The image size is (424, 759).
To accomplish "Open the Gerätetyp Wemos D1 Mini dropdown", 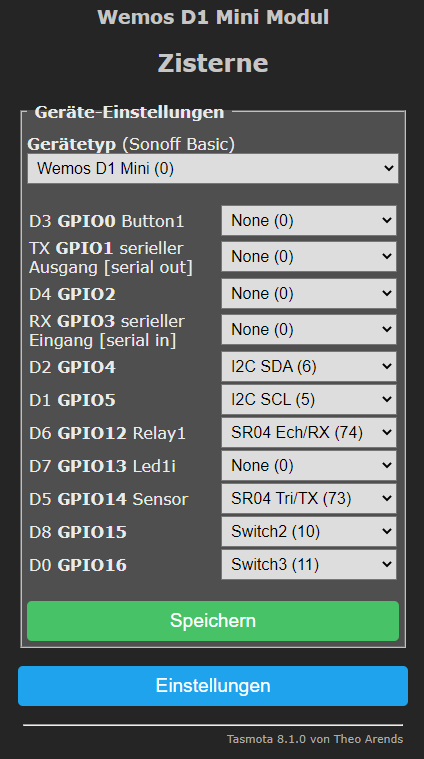I will (x=213, y=168).
